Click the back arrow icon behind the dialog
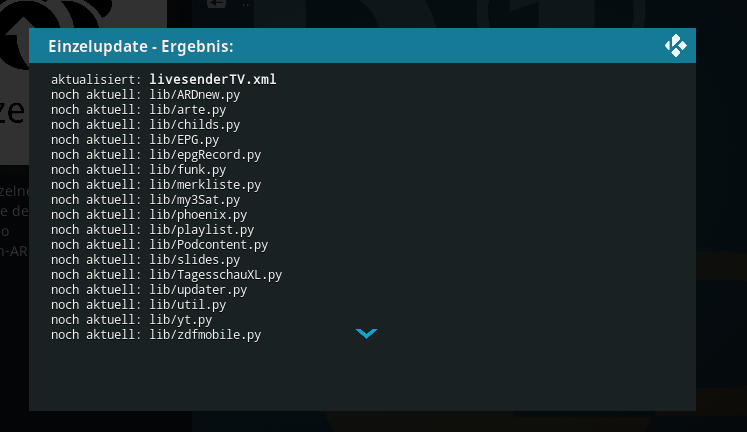 coord(217,4)
